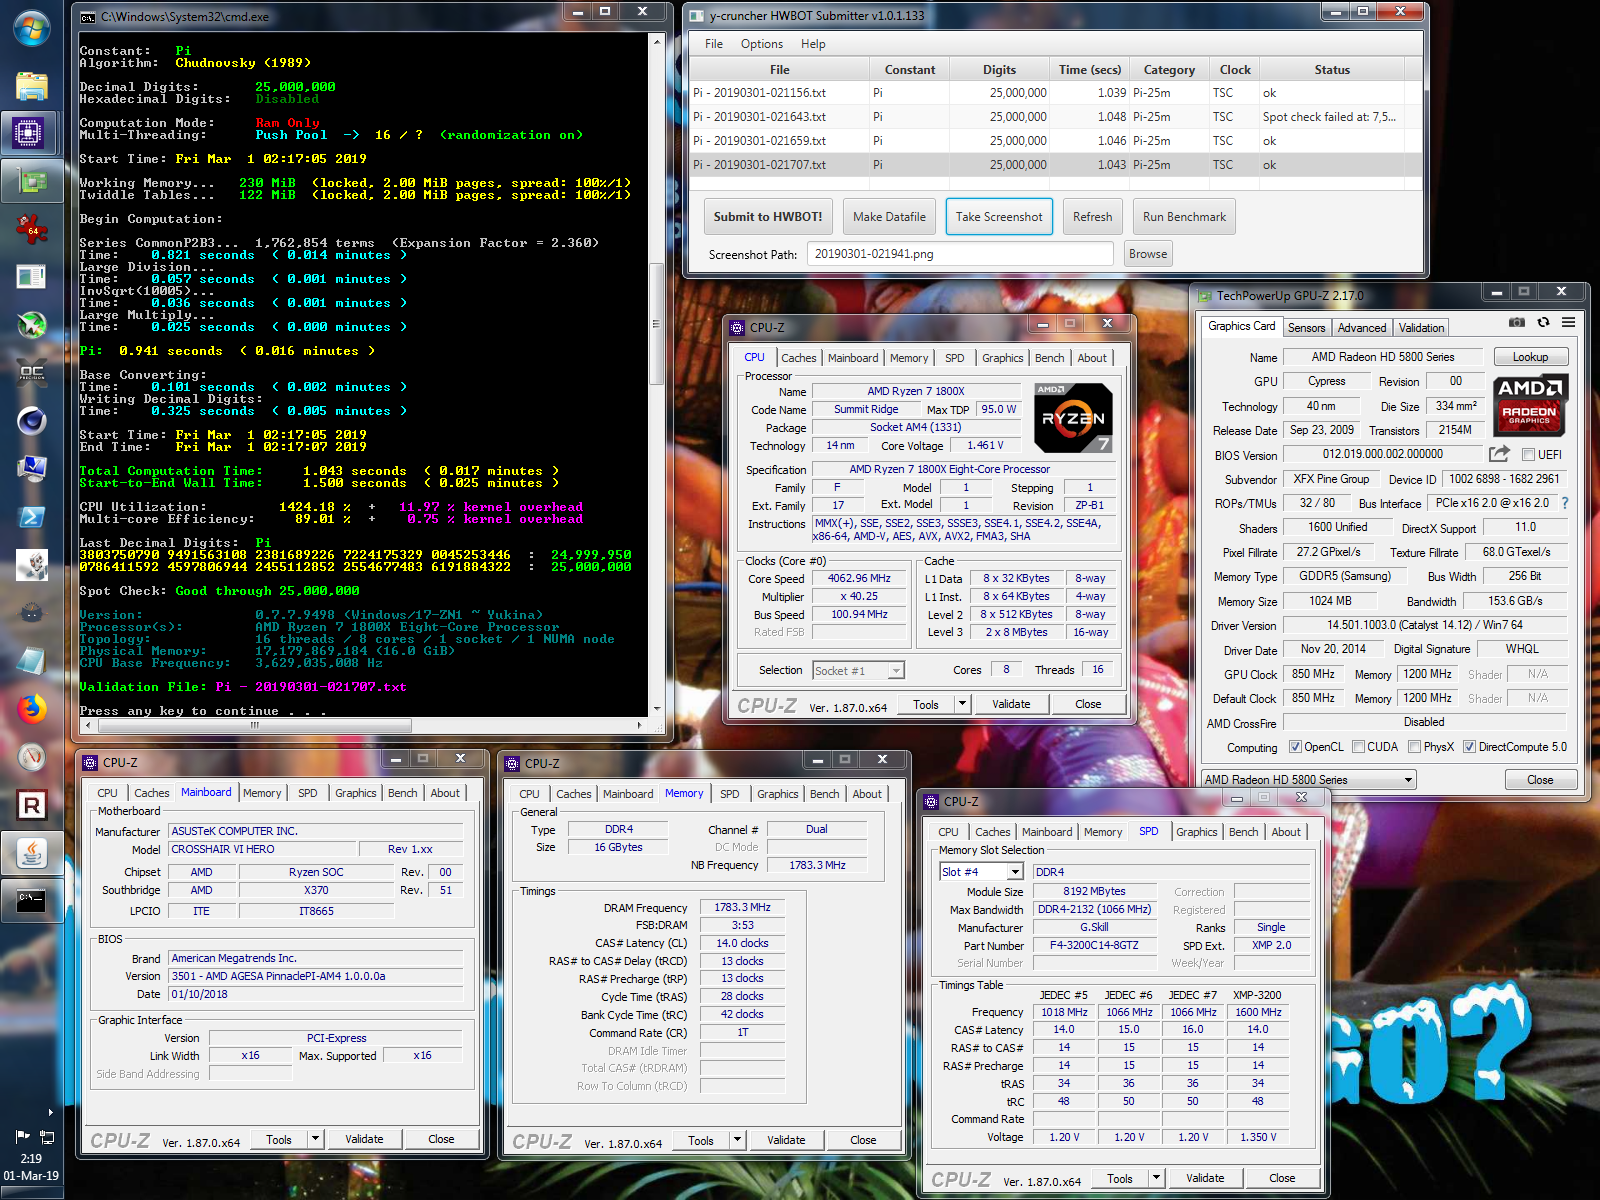Expand the Tools arrow in Mainboard CPU-Z window

tap(315, 1139)
